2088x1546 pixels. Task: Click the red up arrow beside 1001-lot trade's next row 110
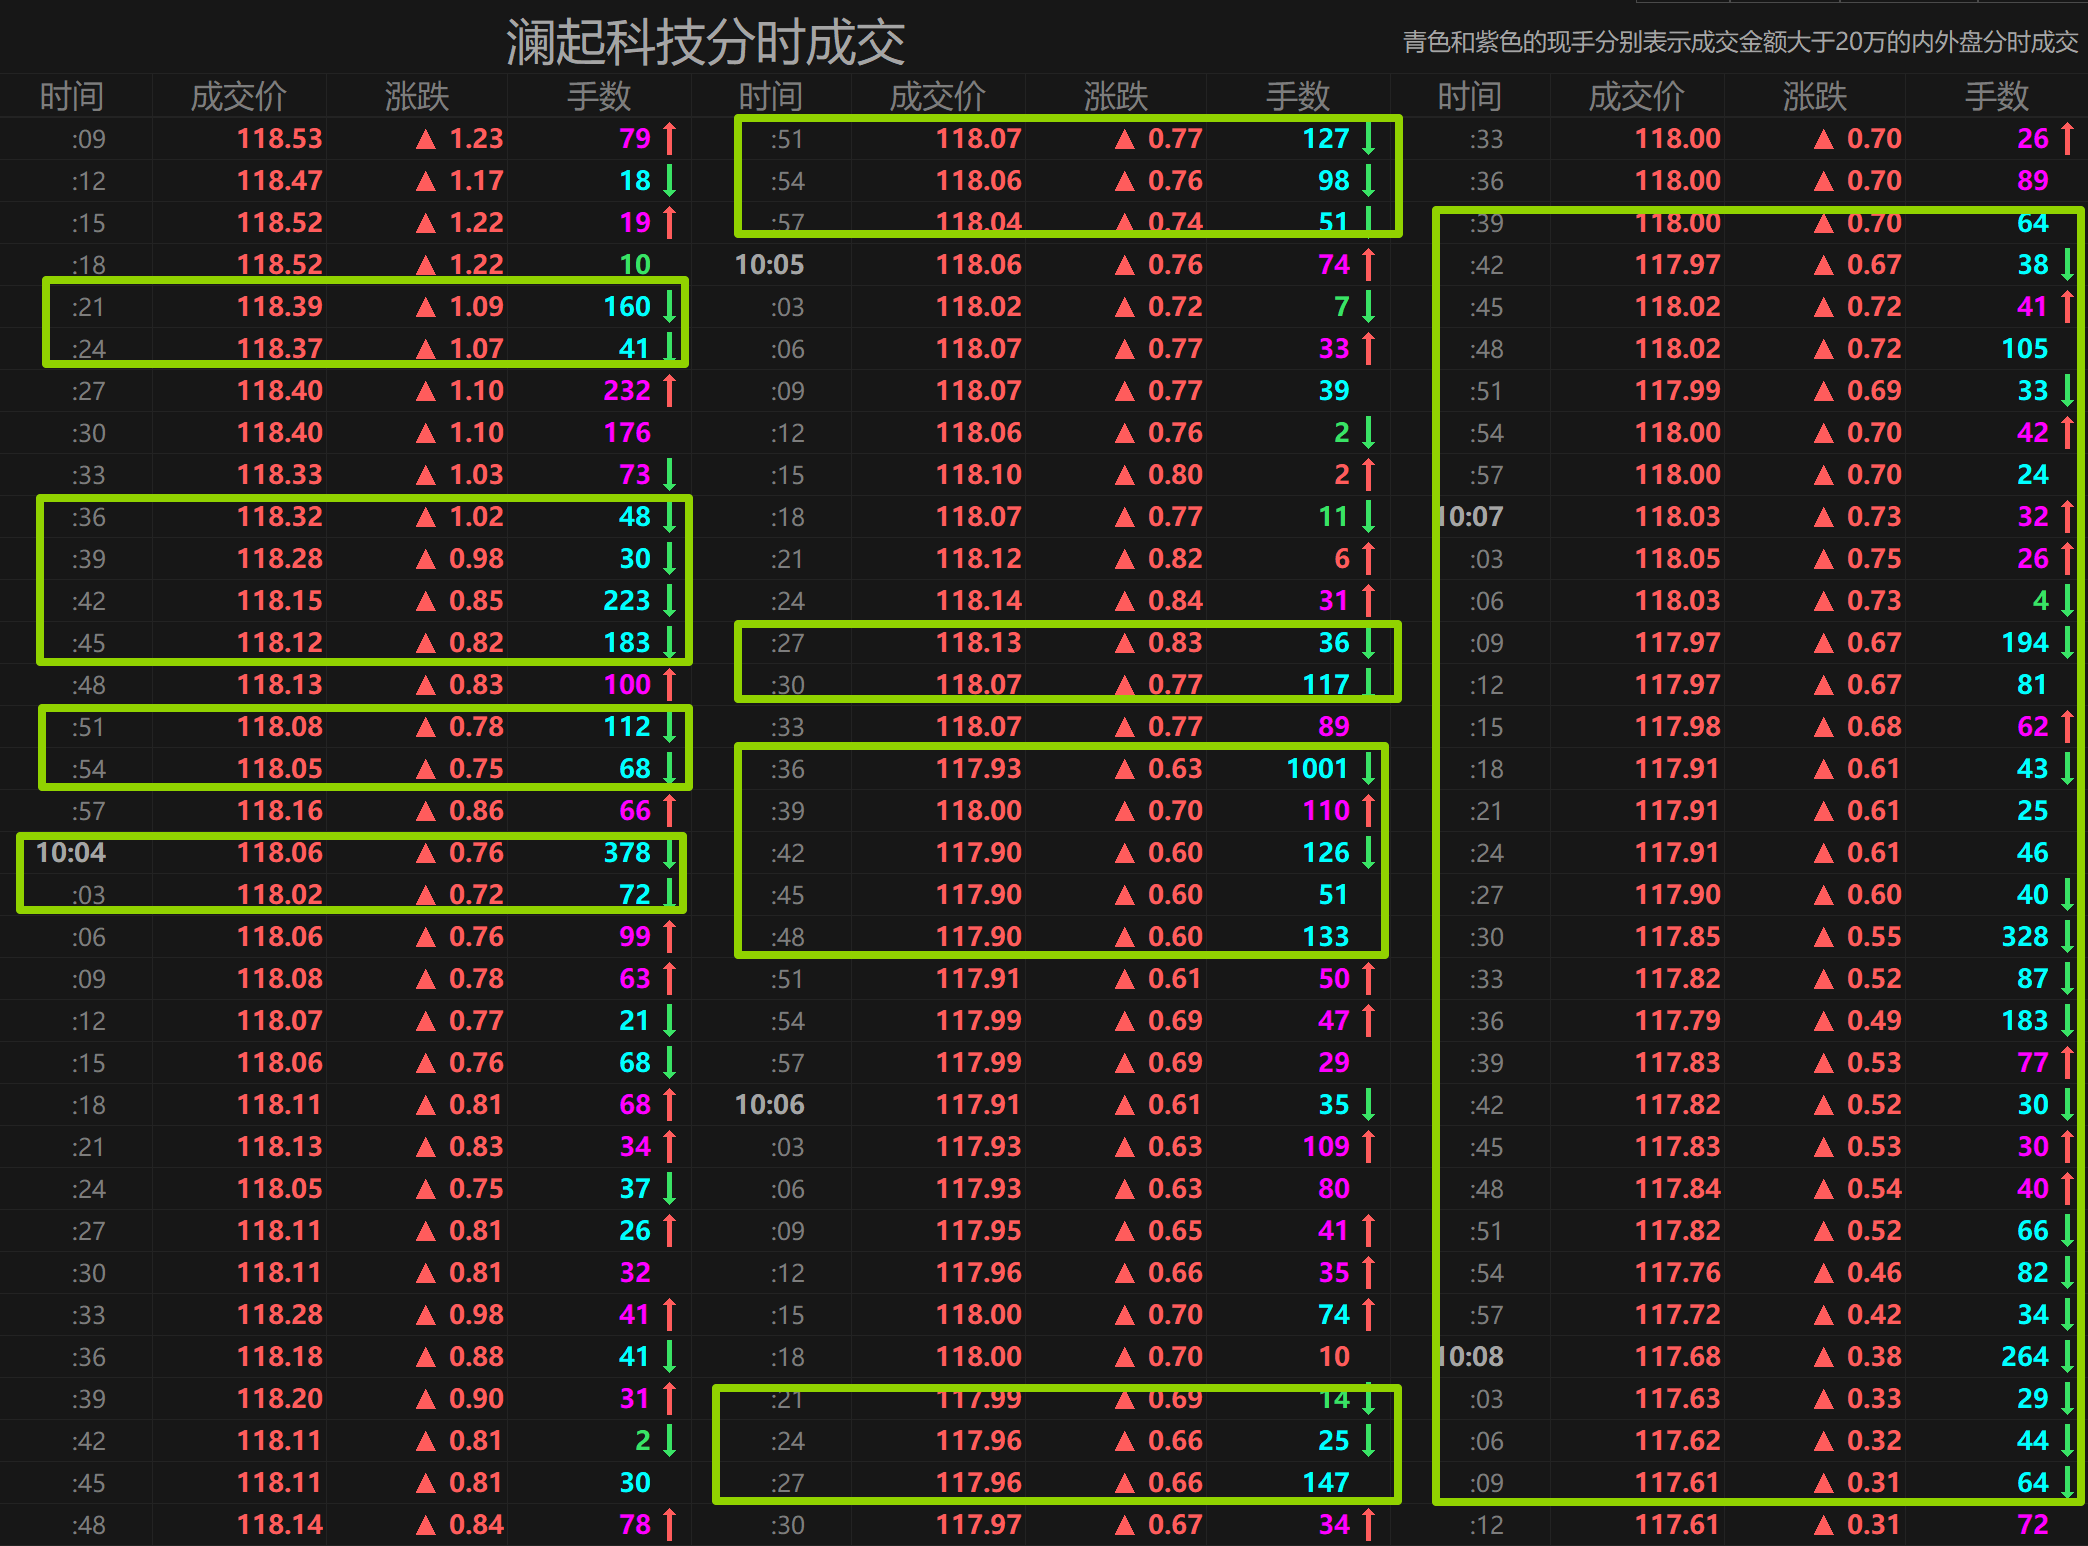click(1369, 810)
